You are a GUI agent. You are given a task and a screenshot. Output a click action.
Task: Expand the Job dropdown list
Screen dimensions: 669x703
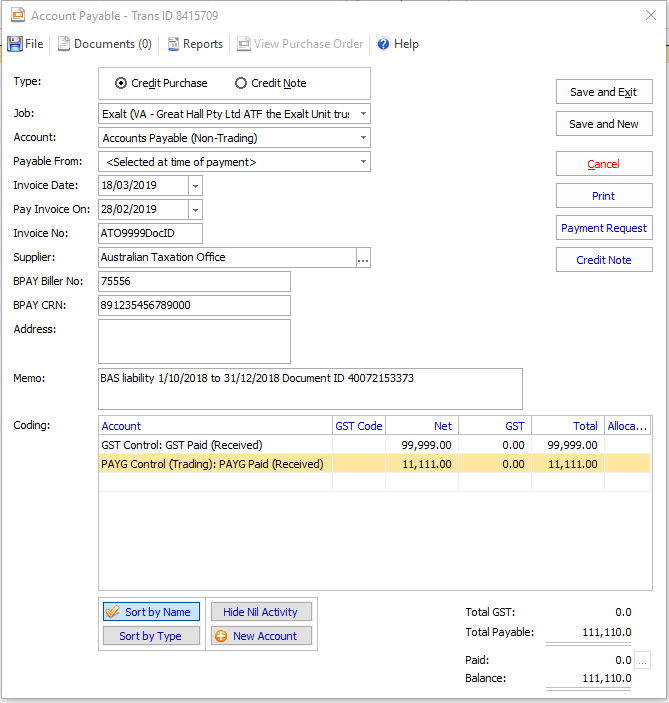tap(363, 114)
